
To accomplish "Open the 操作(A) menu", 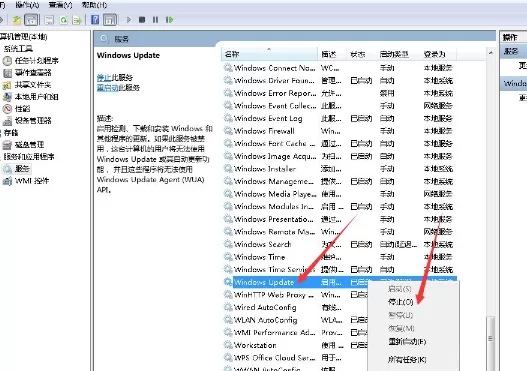I will pyautogui.click(x=27, y=5).
